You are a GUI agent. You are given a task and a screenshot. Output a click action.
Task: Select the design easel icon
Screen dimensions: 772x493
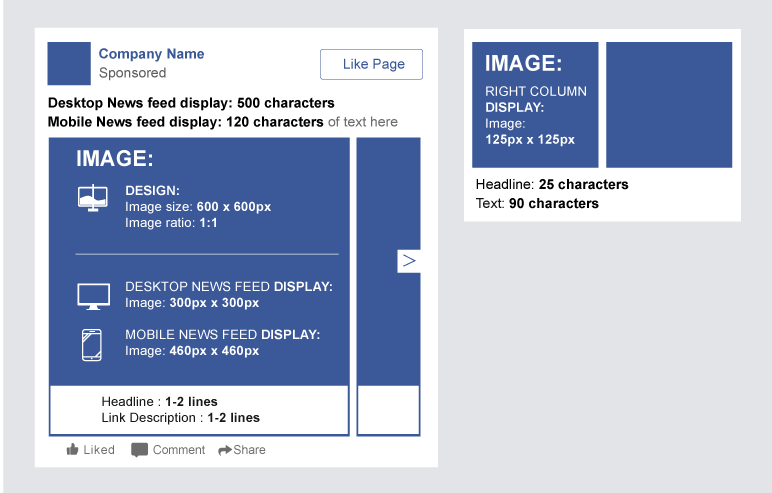[x=93, y=198]
